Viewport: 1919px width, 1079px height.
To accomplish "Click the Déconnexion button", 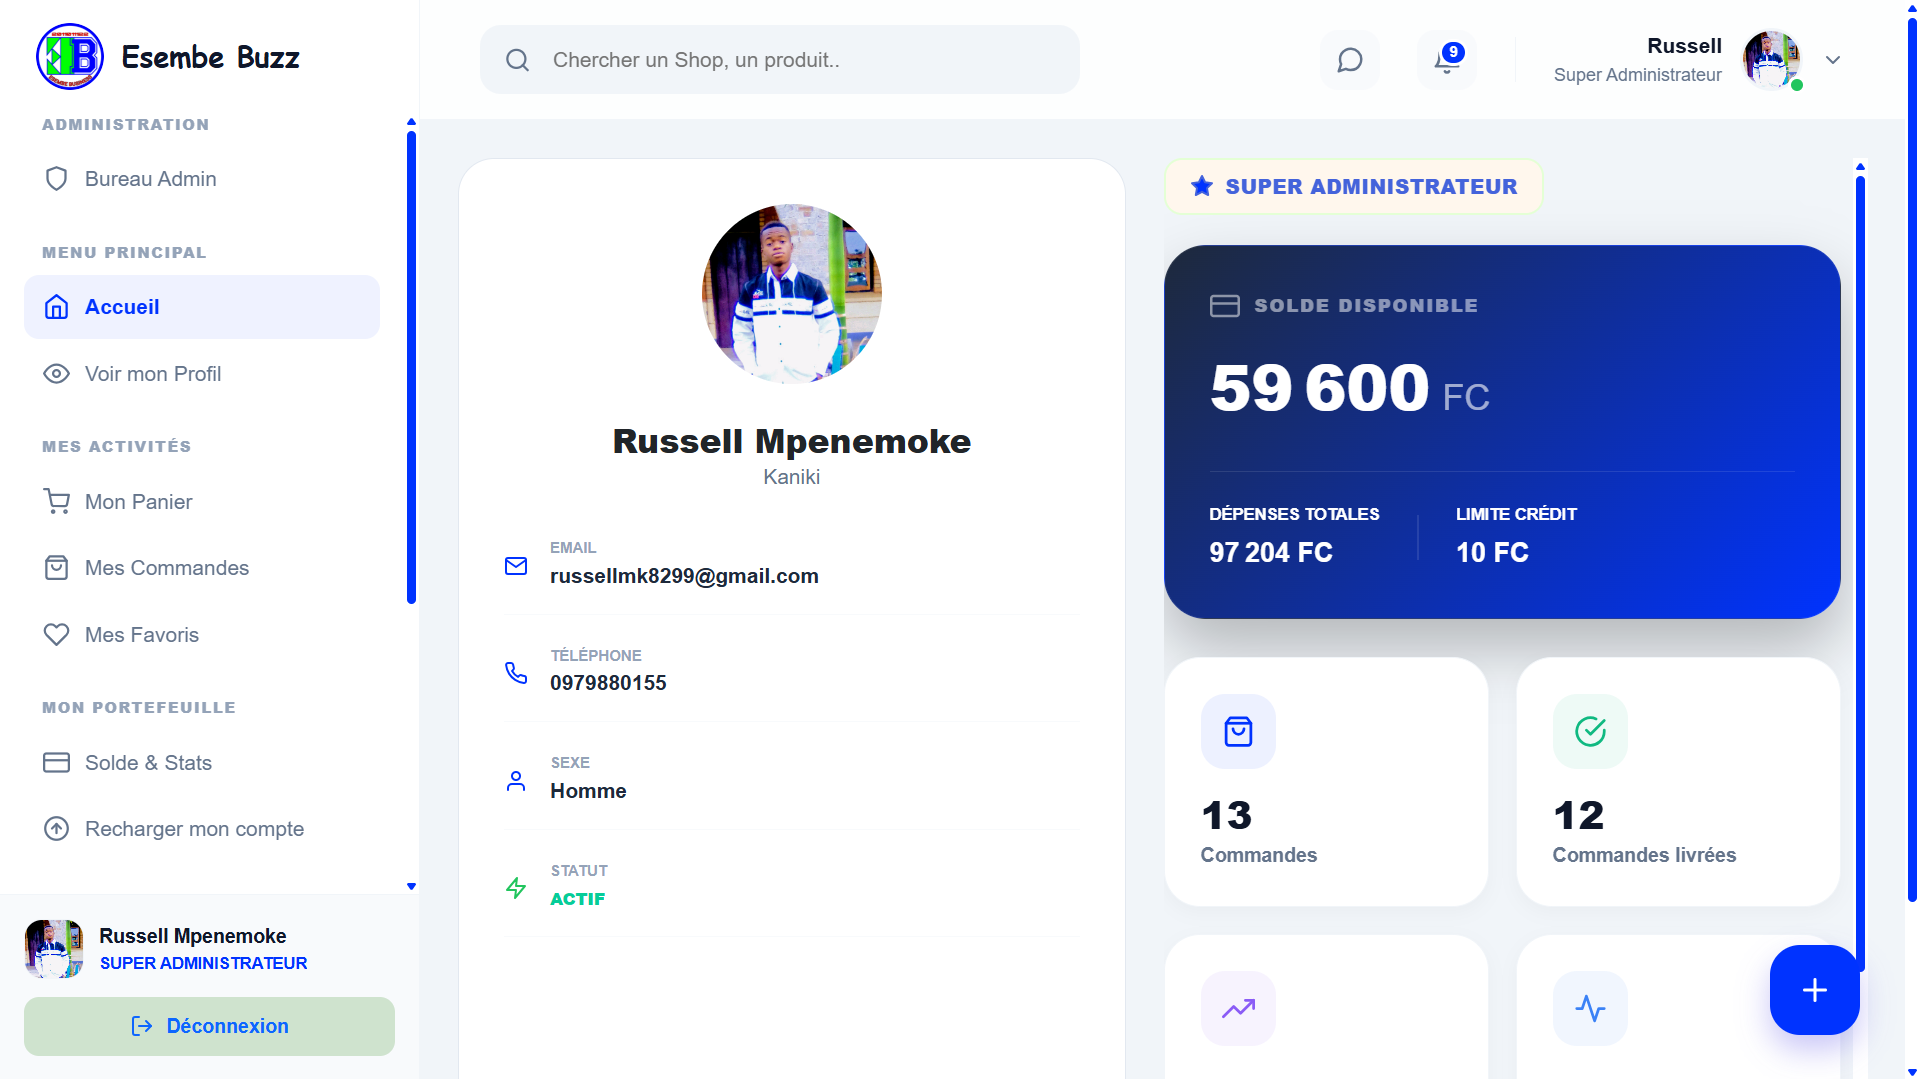I will point(209,1026).
